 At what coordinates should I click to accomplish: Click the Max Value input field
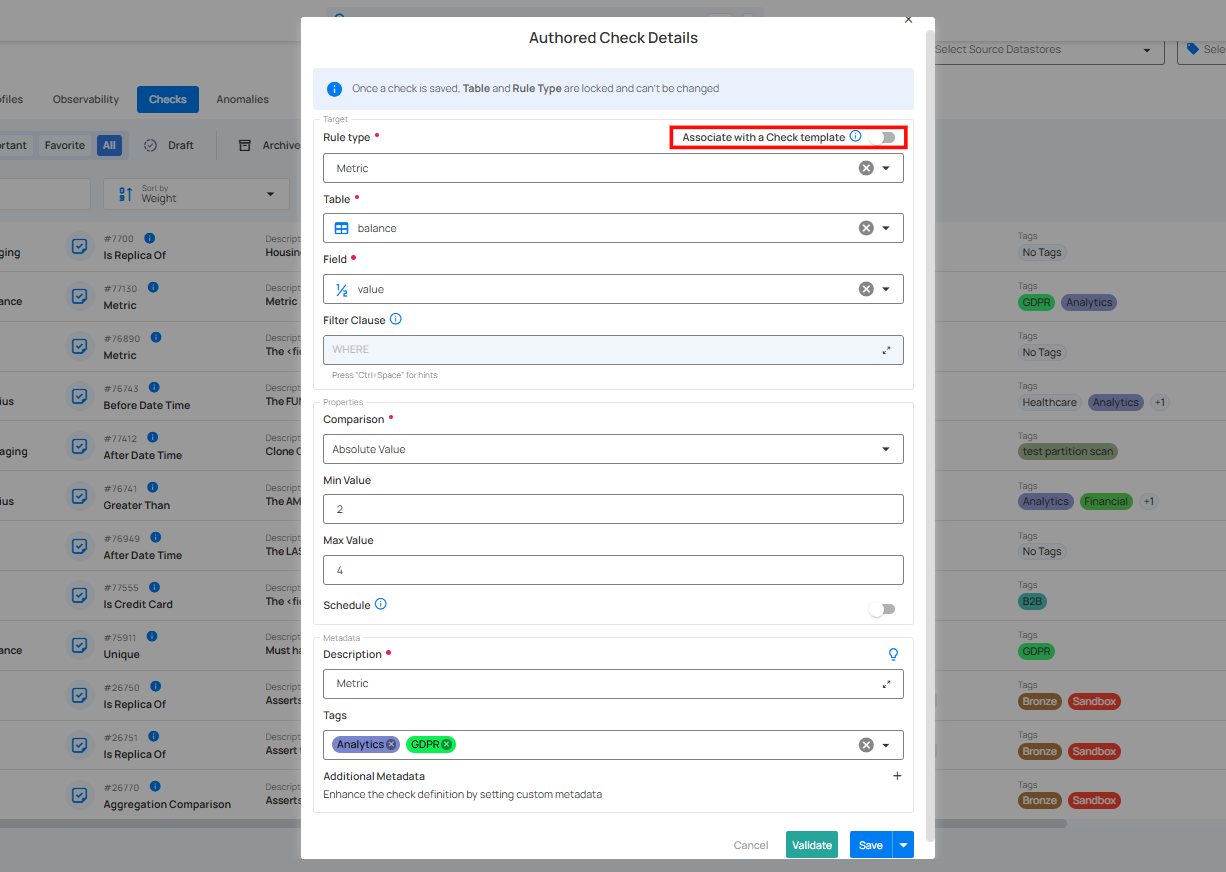(613, 570)
